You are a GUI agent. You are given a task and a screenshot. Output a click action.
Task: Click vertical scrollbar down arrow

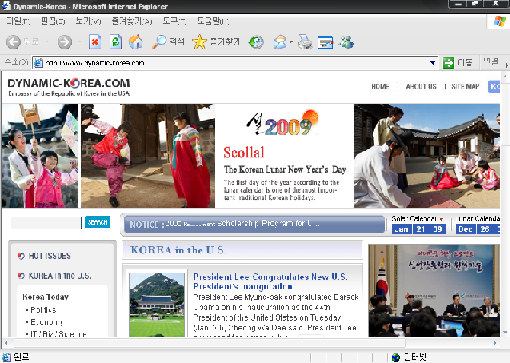tap(505, 332)
